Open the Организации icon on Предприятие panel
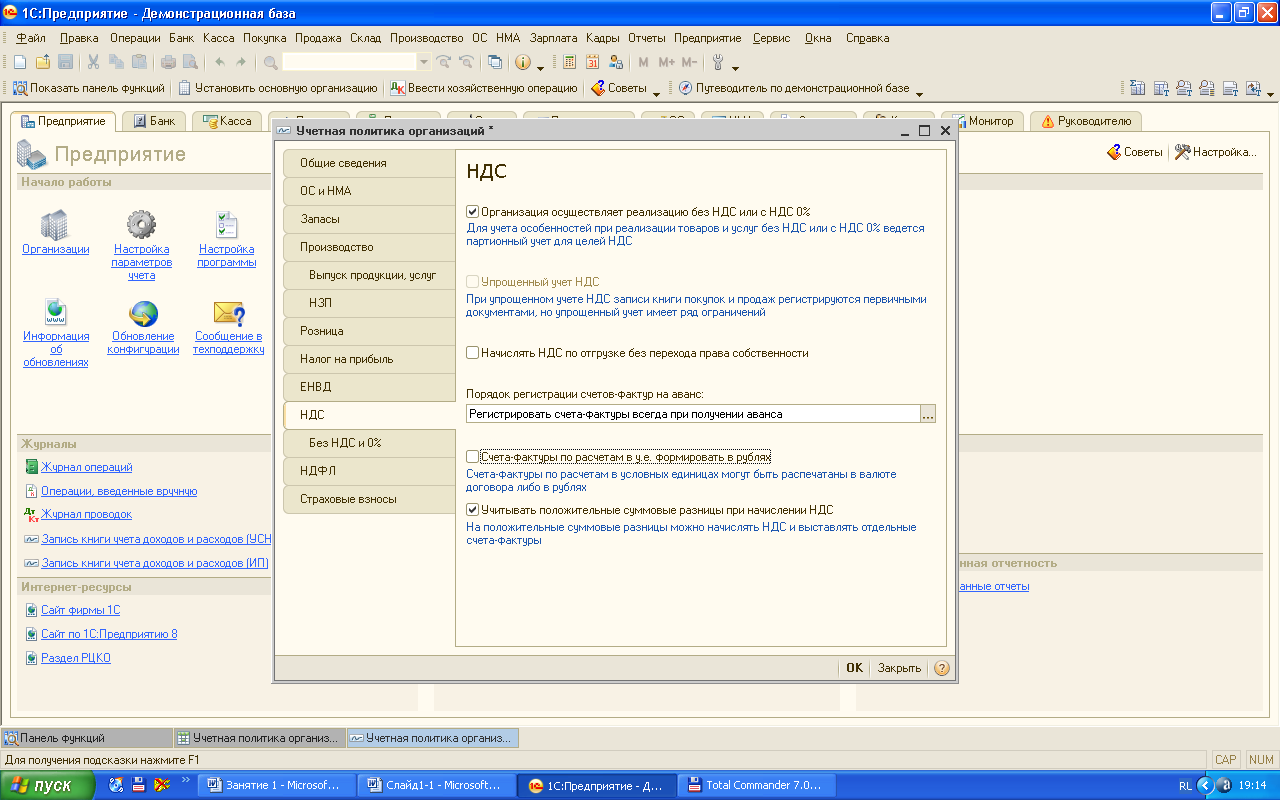Image resolution: width=1280 pixels, height=800 pixels. (55, 224)
